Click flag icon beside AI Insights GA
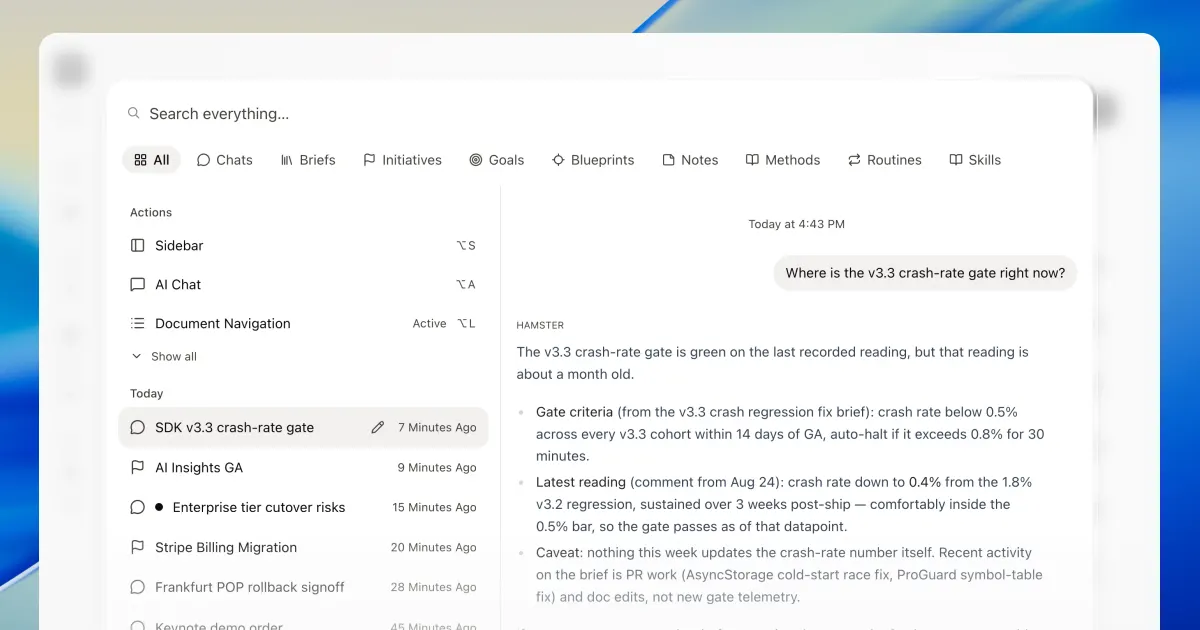Viewport: 1200px width, 630px height. (x=138, y=467)
